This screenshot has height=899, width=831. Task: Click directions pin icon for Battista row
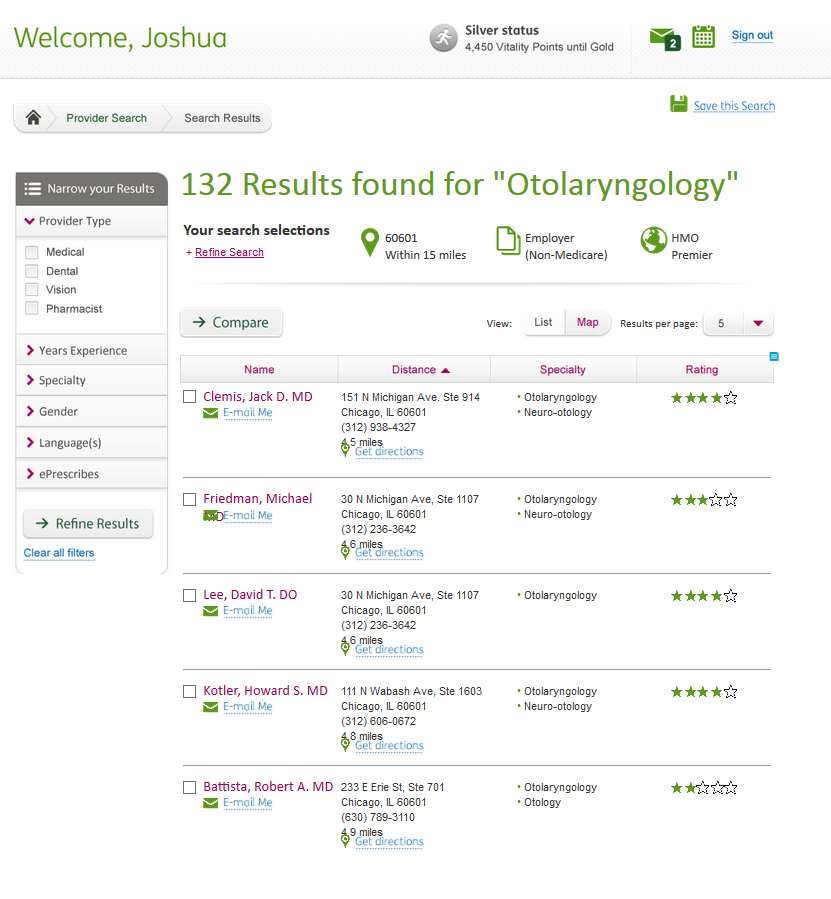pos(345,840)
